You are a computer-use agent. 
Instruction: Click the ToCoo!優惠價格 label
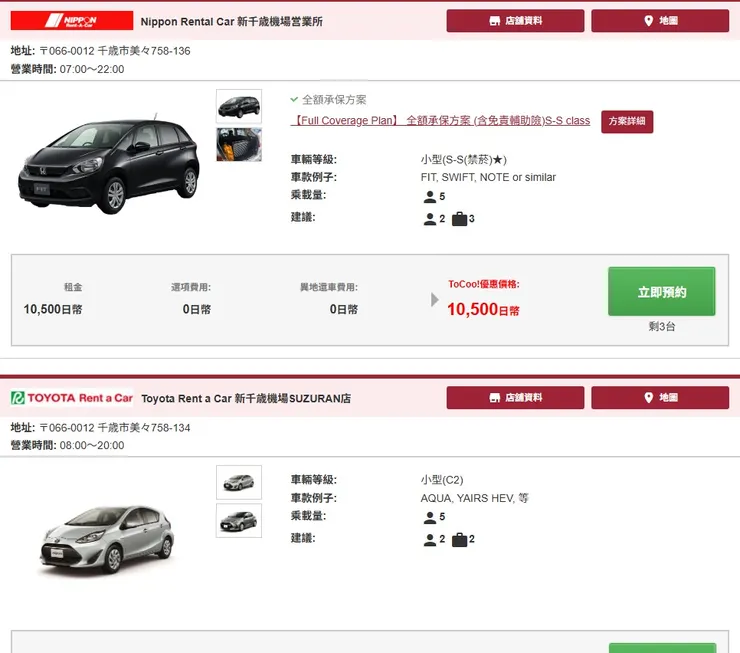pyautogui.click(x=484, y=284)
